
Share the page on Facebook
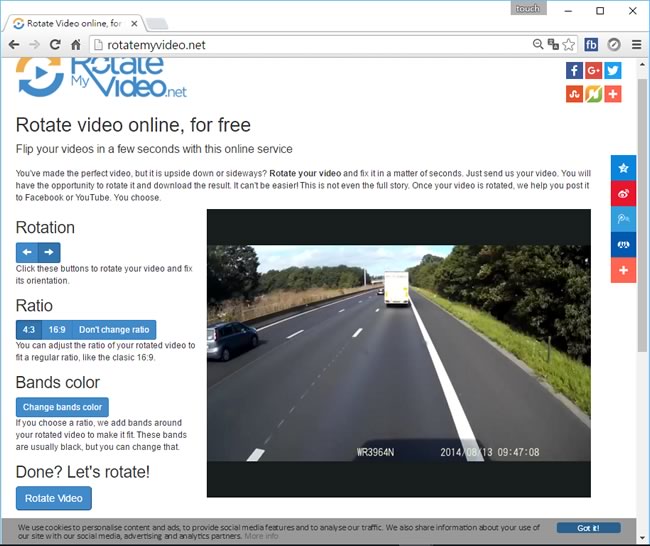[574, 70]
